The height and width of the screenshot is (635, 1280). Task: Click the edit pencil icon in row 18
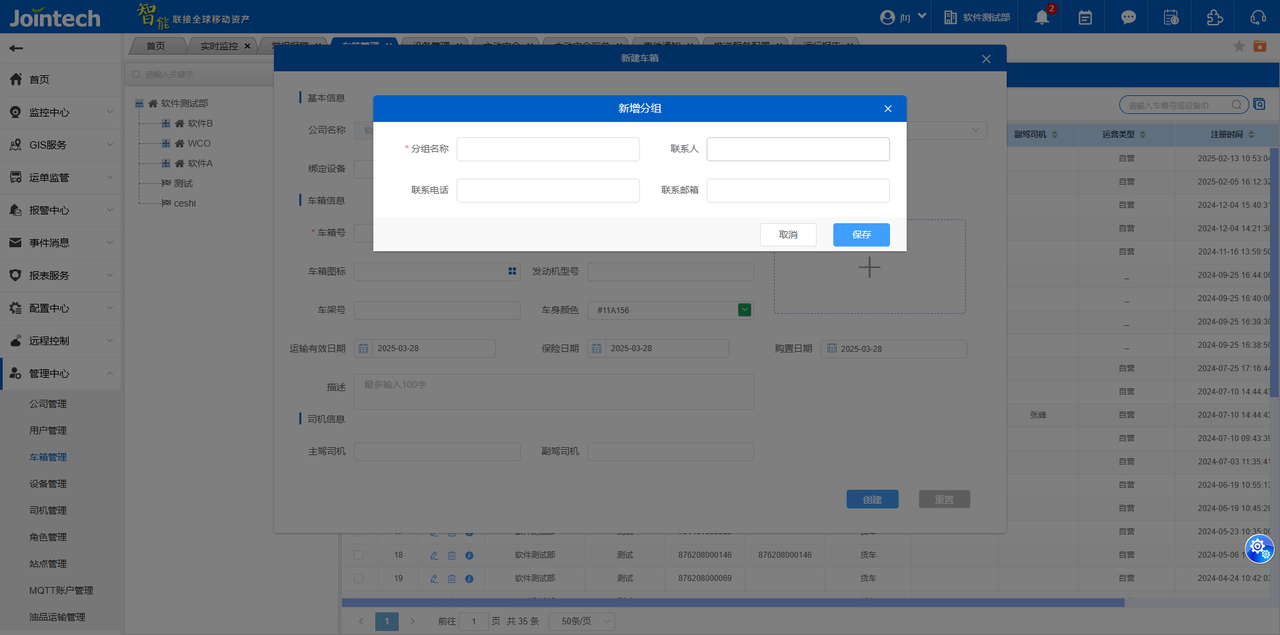(x=434, y=555)
